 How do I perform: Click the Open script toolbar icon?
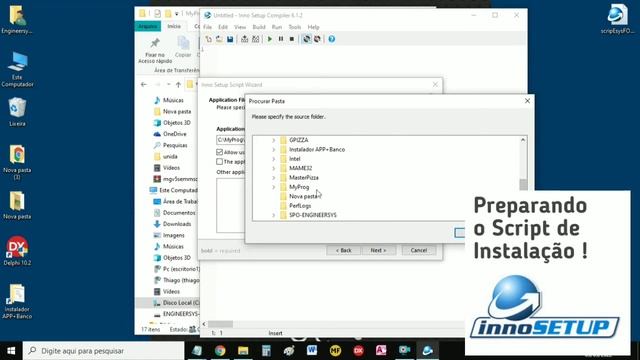pos(219,39)
